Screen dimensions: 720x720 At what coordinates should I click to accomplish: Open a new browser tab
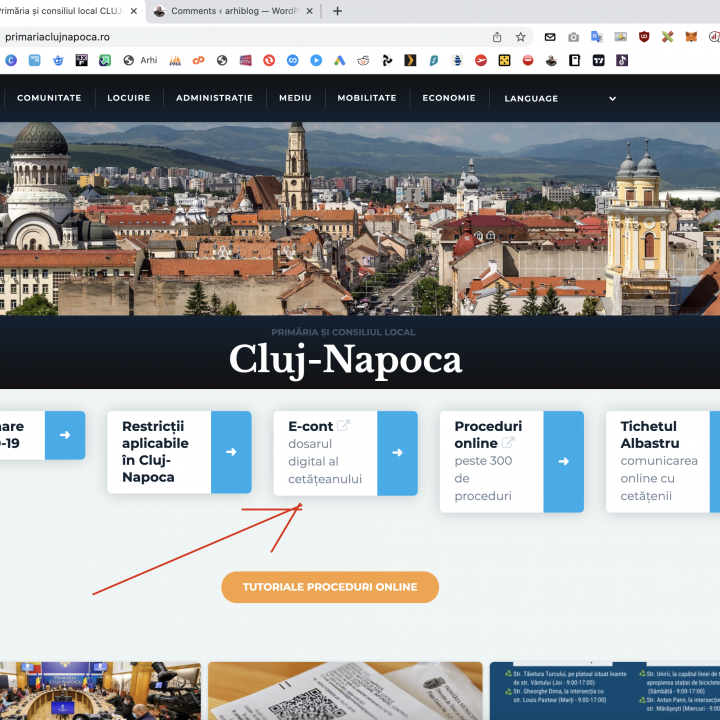[337, 11]
